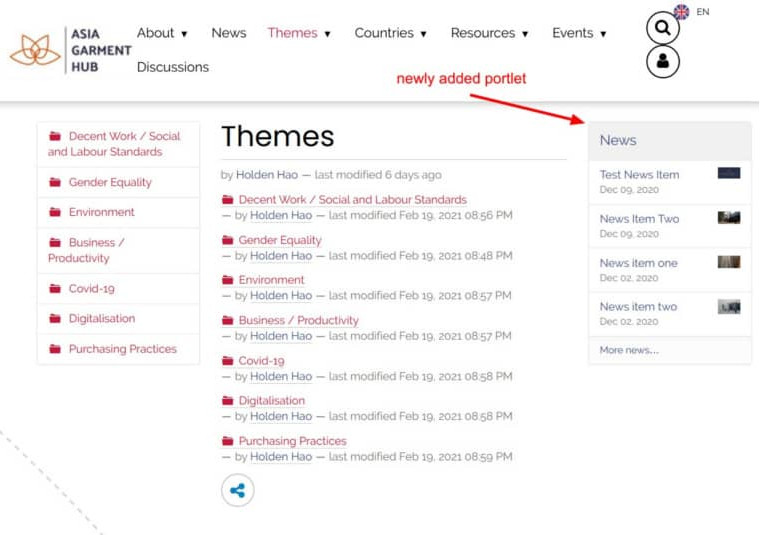This screenshot has width=760, height=535.
Task: Open the Purchasing Practices theme link
Action: point(292,441)
